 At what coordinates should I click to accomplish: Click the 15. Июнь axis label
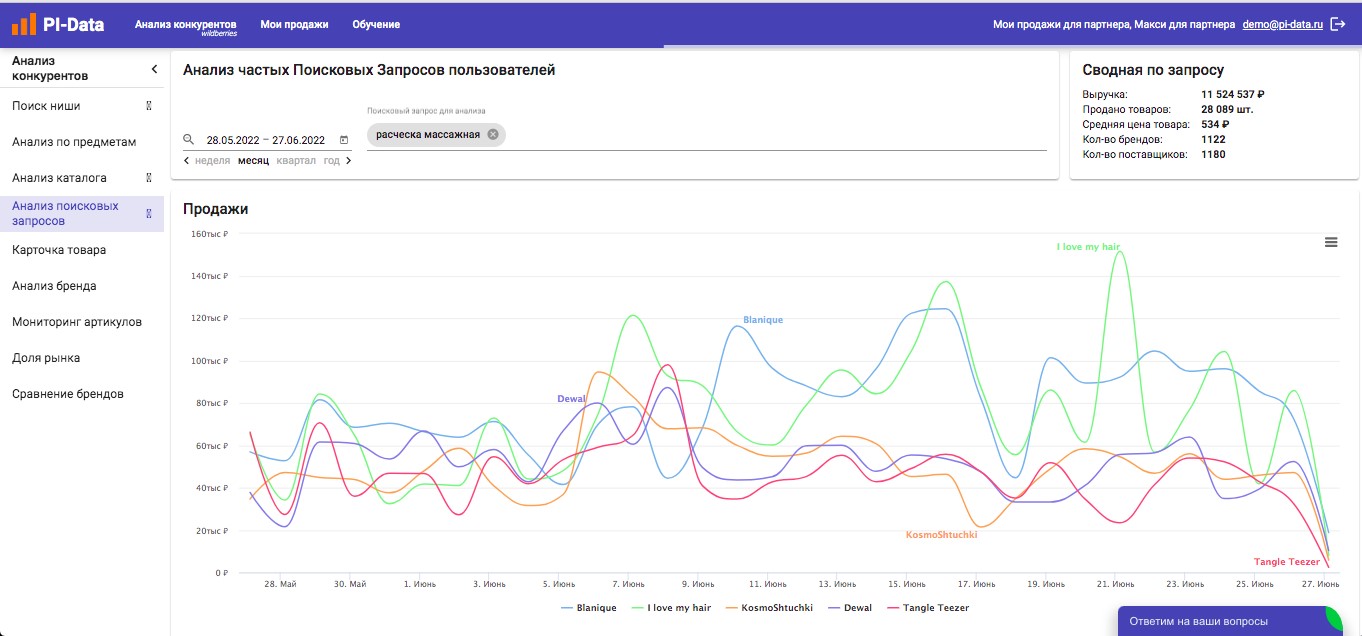click(x=907, y=583)
